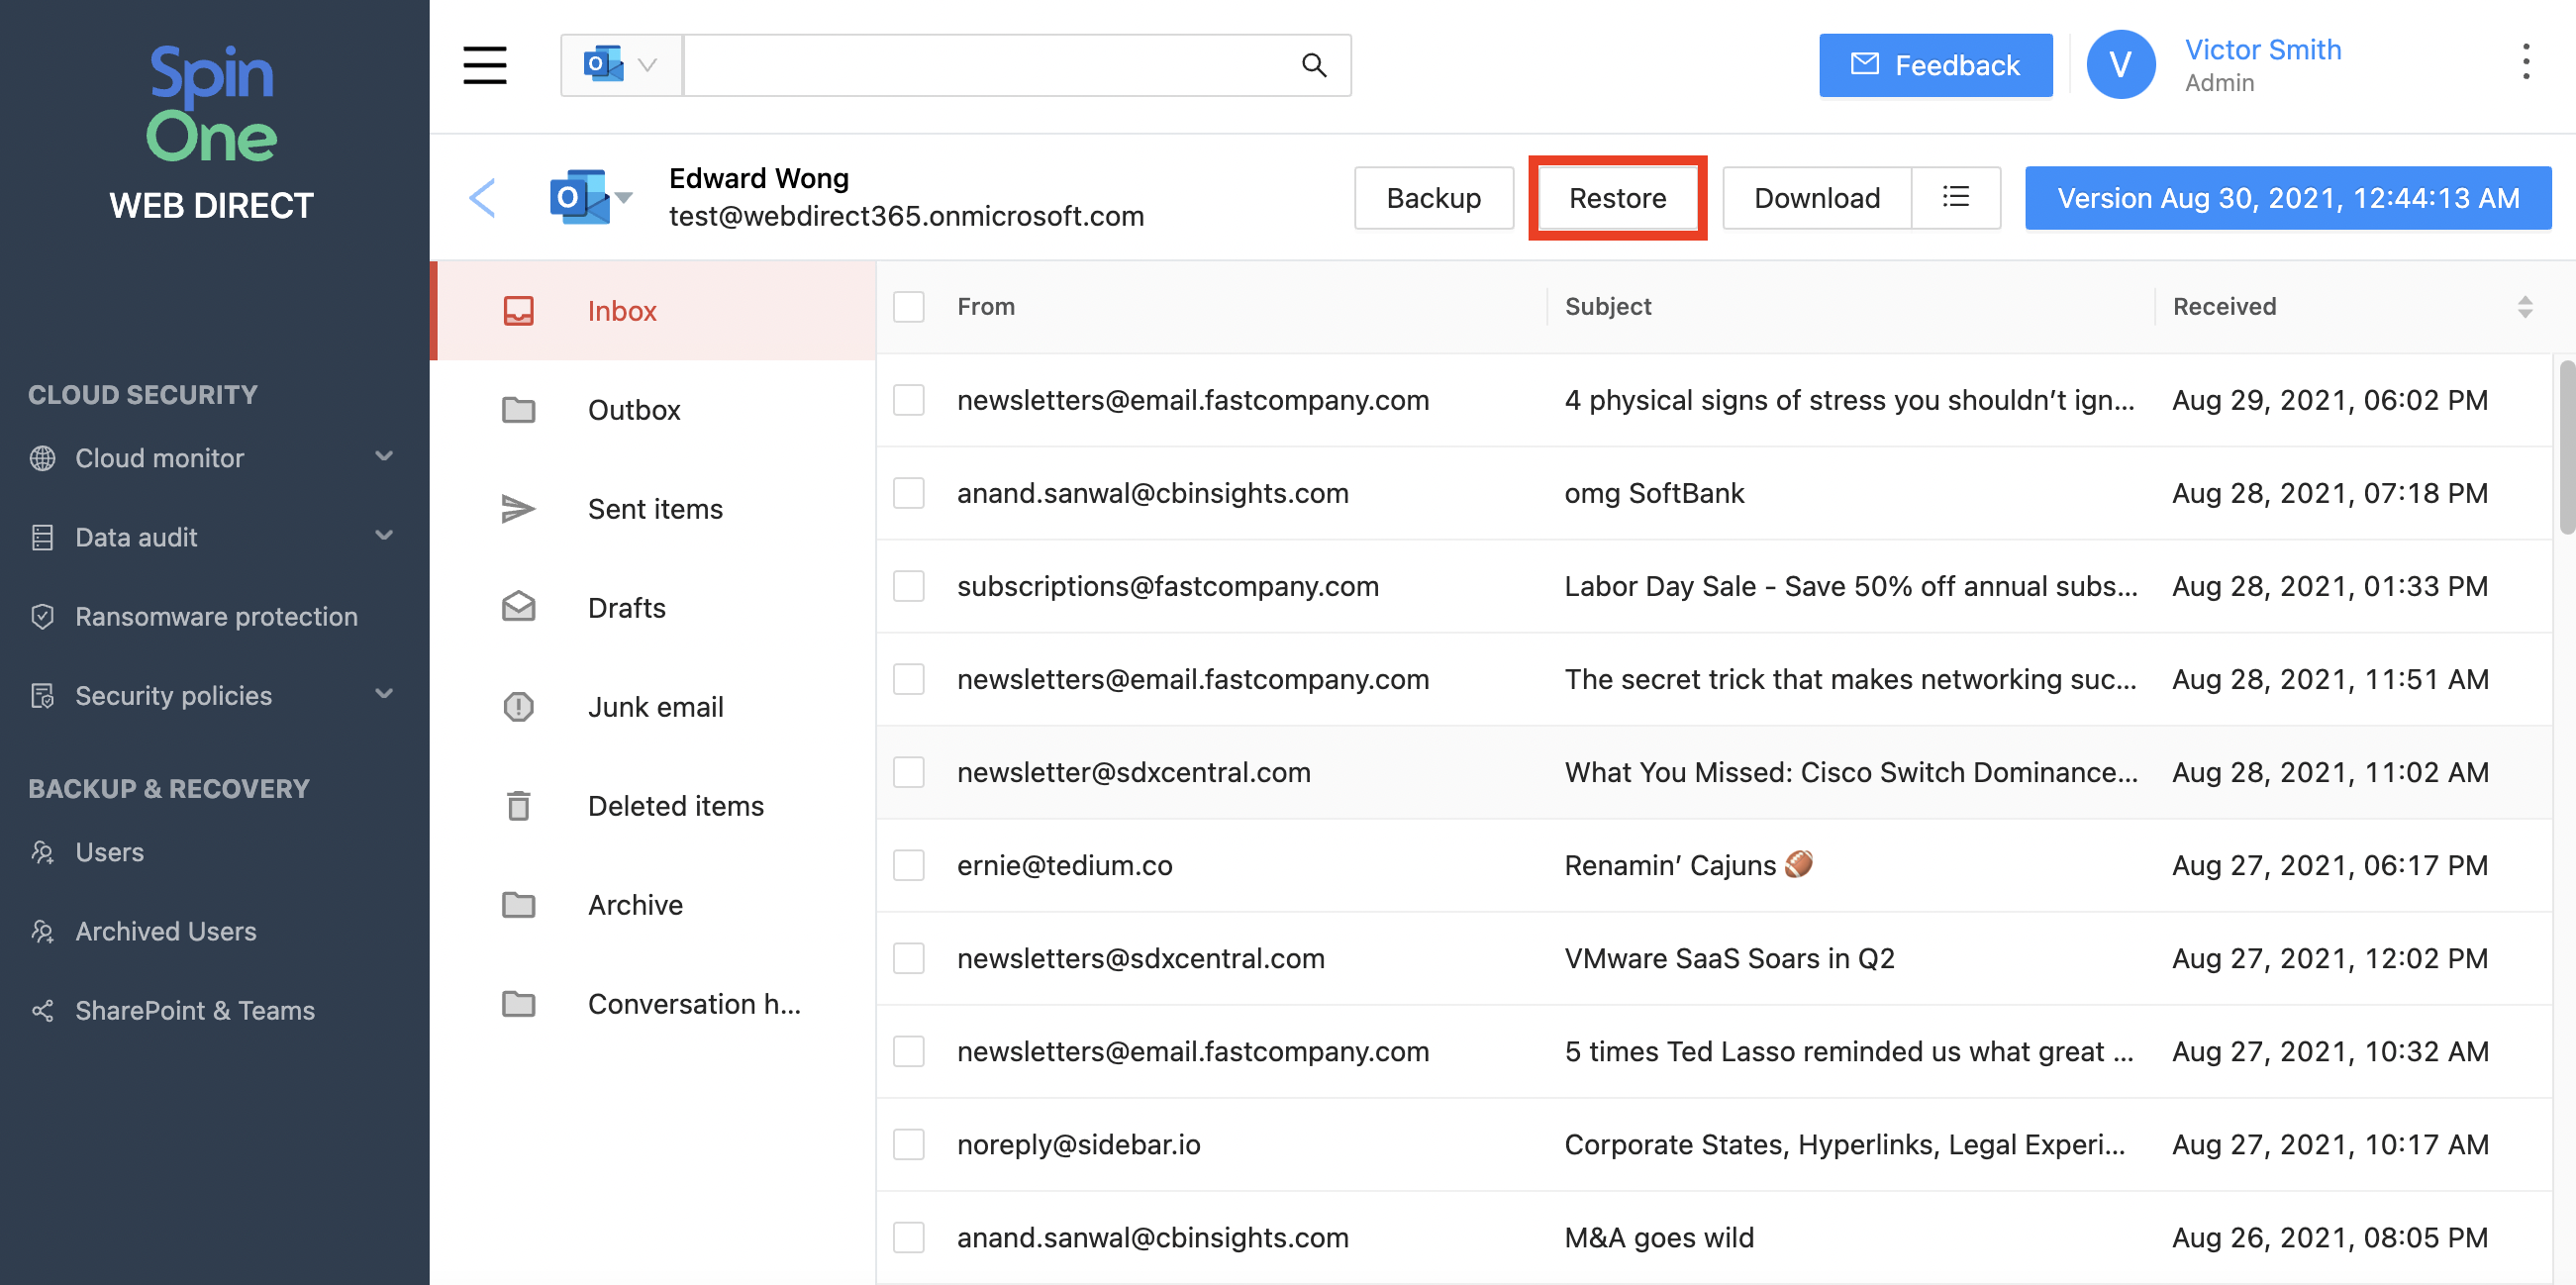Click the Archived Users icon
The height and width of the screenshot is (1285, 2576).
(x=42, y=931)
